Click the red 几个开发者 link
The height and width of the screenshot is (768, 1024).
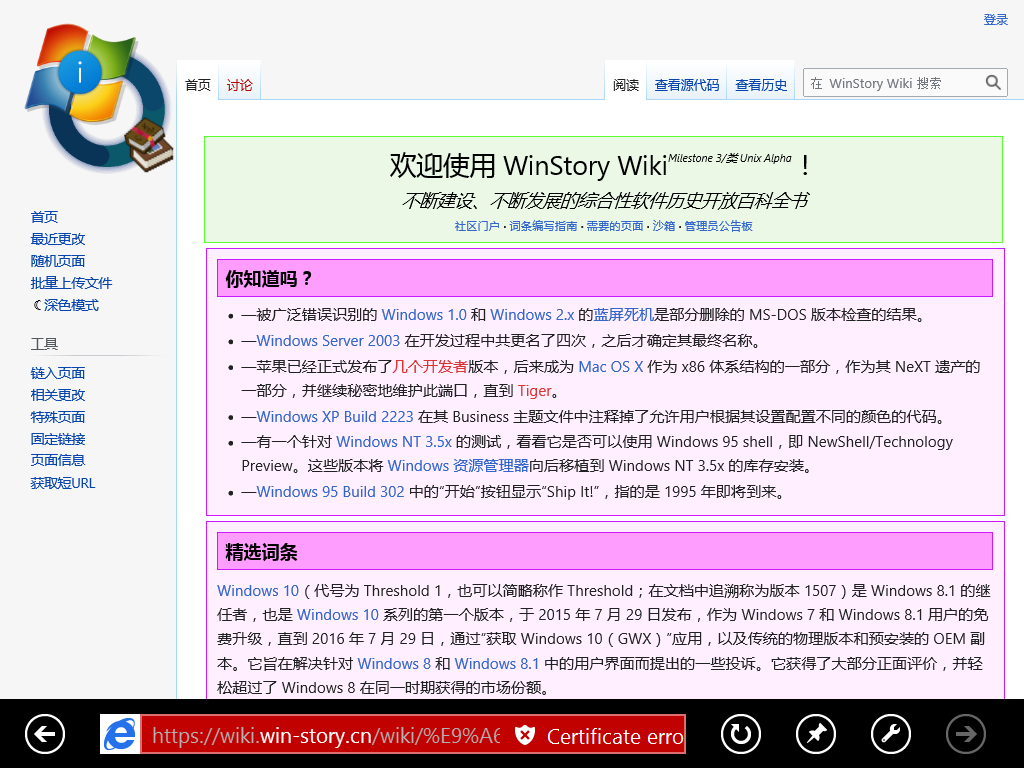[x=430, y=367]
